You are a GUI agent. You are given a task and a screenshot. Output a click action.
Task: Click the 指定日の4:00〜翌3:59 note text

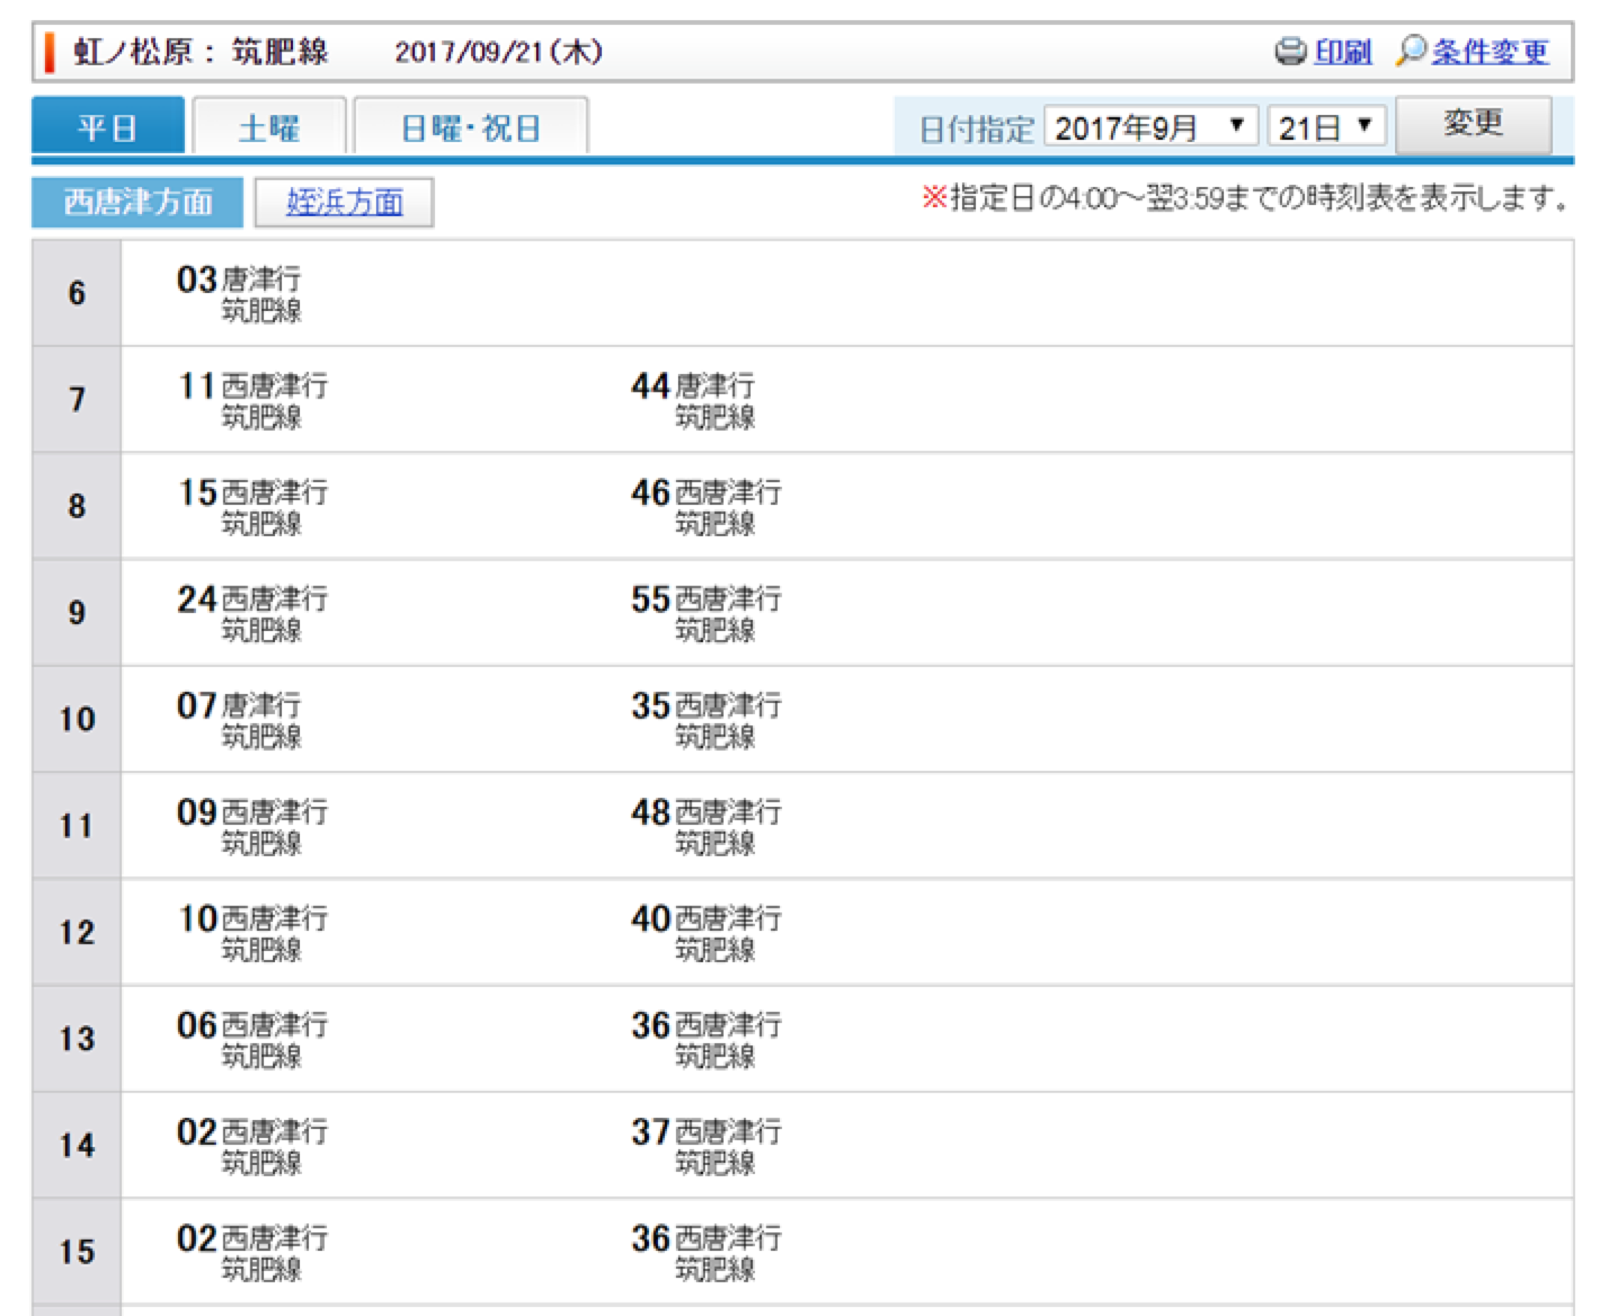(x=1245, y=198)
